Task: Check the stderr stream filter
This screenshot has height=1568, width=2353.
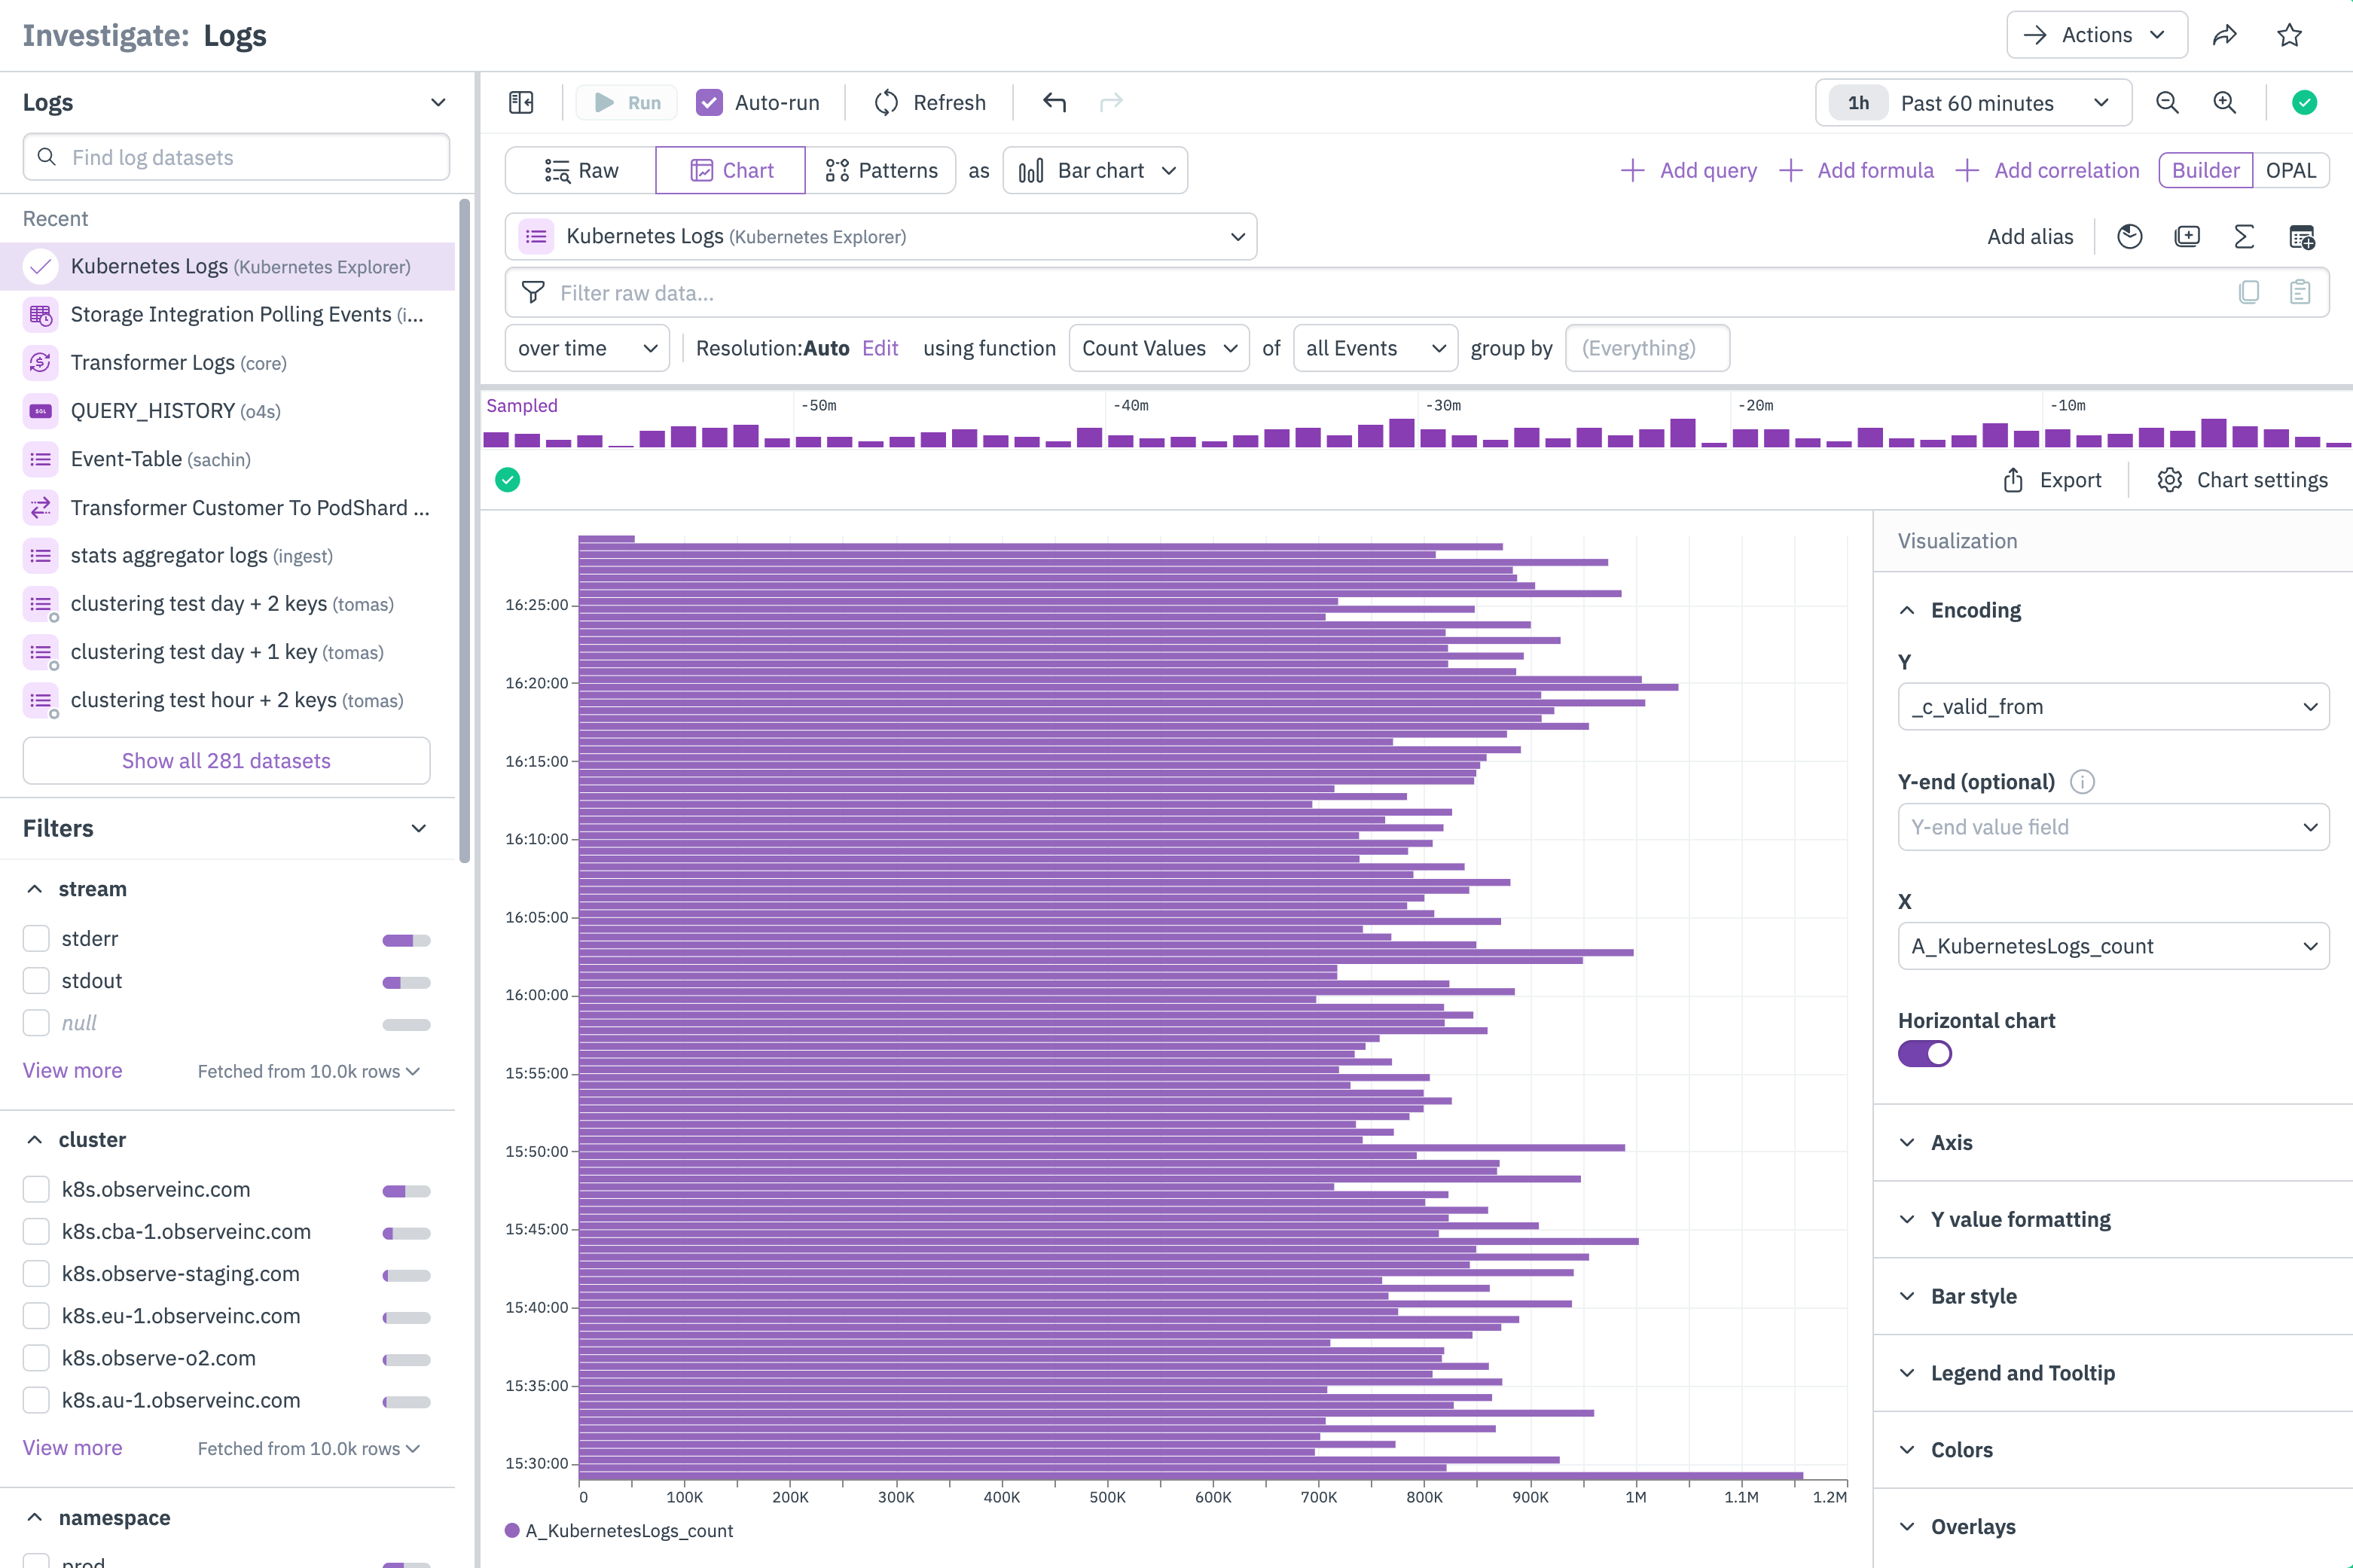Action: click(x=37, y=938)
